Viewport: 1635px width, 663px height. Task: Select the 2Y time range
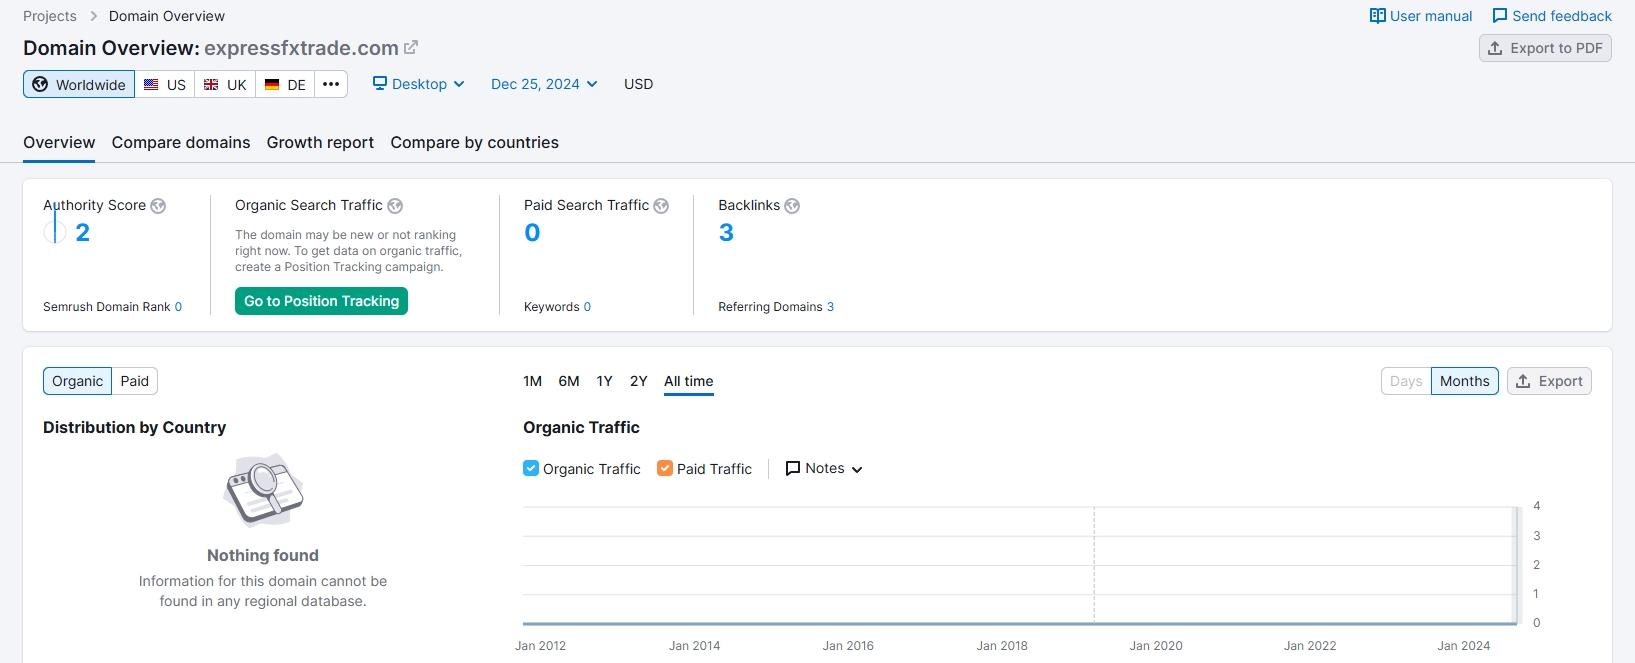point(639,381)
